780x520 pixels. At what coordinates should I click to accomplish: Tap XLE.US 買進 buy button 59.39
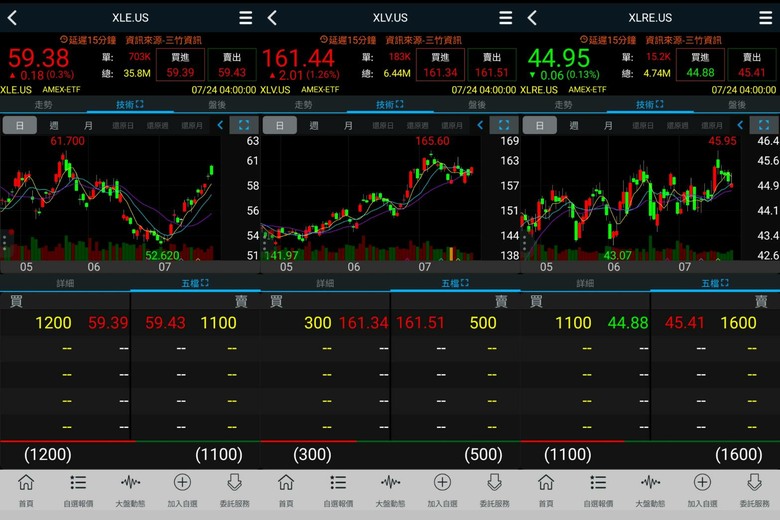(180, 65)
